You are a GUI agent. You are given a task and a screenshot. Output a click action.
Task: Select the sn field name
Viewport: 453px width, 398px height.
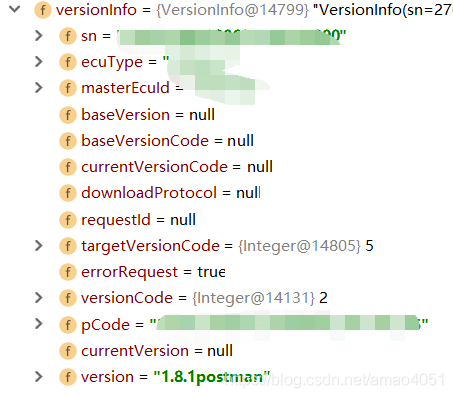89,36
